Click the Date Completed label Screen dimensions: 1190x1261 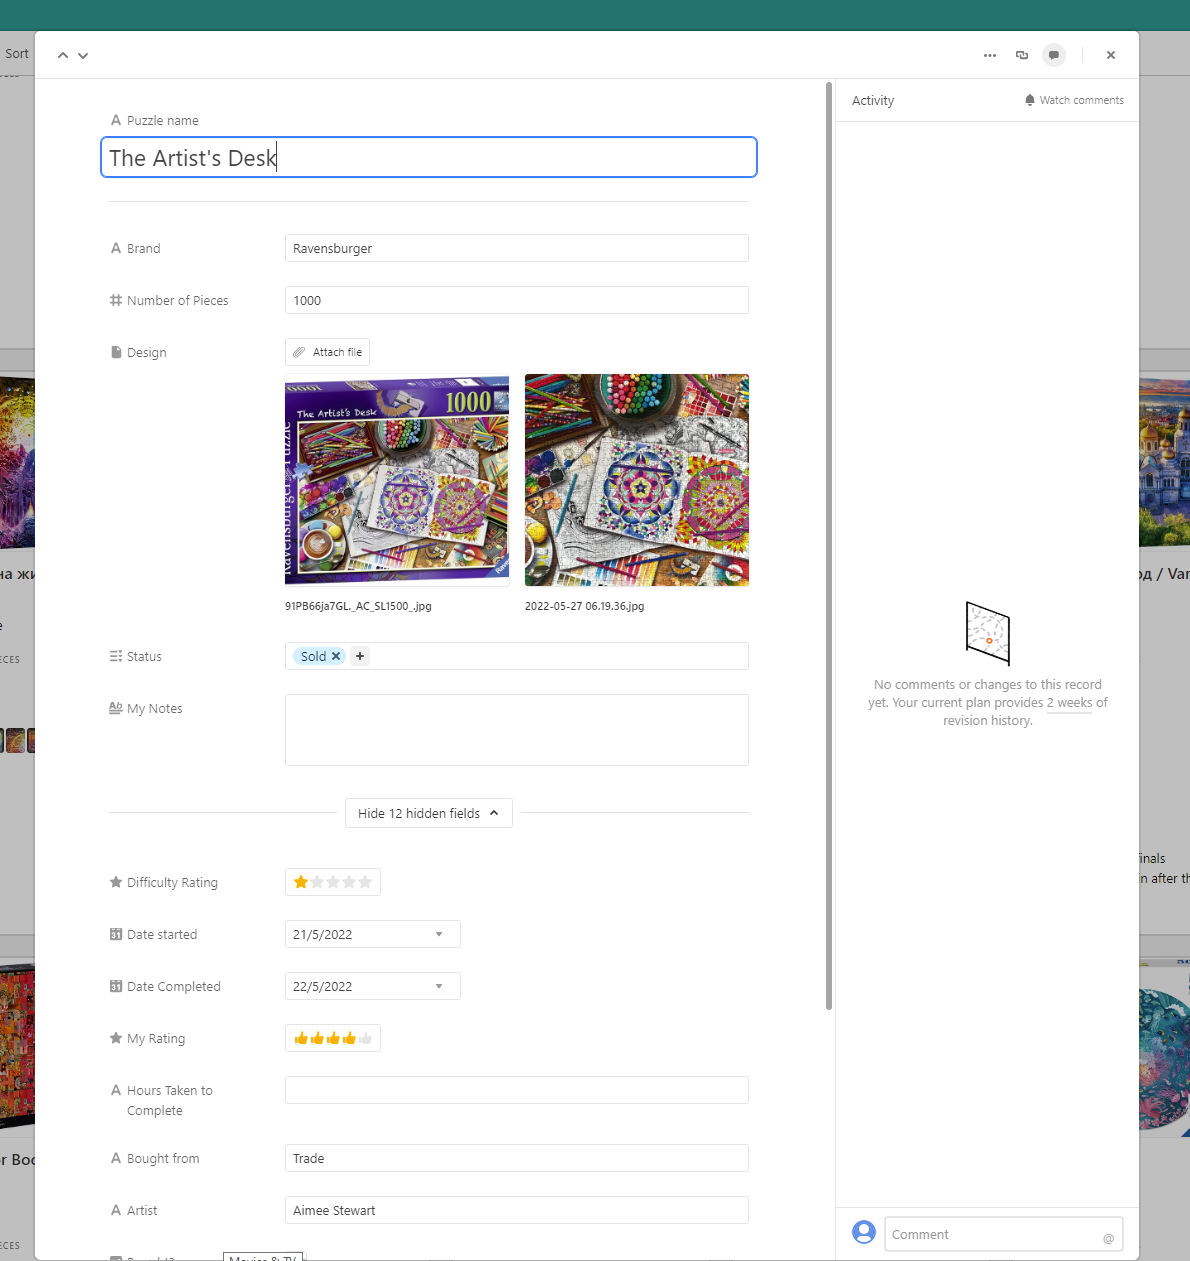[173, 986]
